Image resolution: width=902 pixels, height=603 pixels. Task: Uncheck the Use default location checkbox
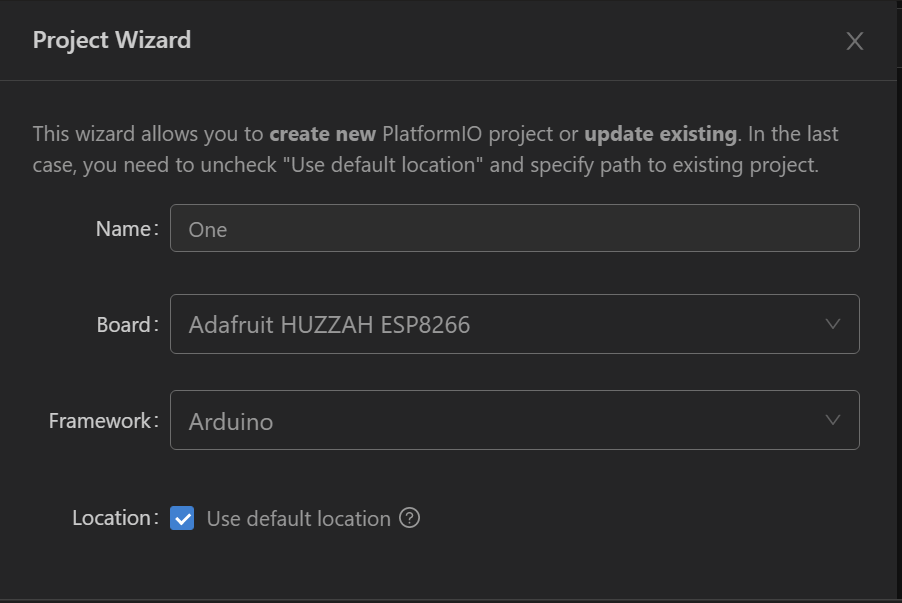[182, 518]
